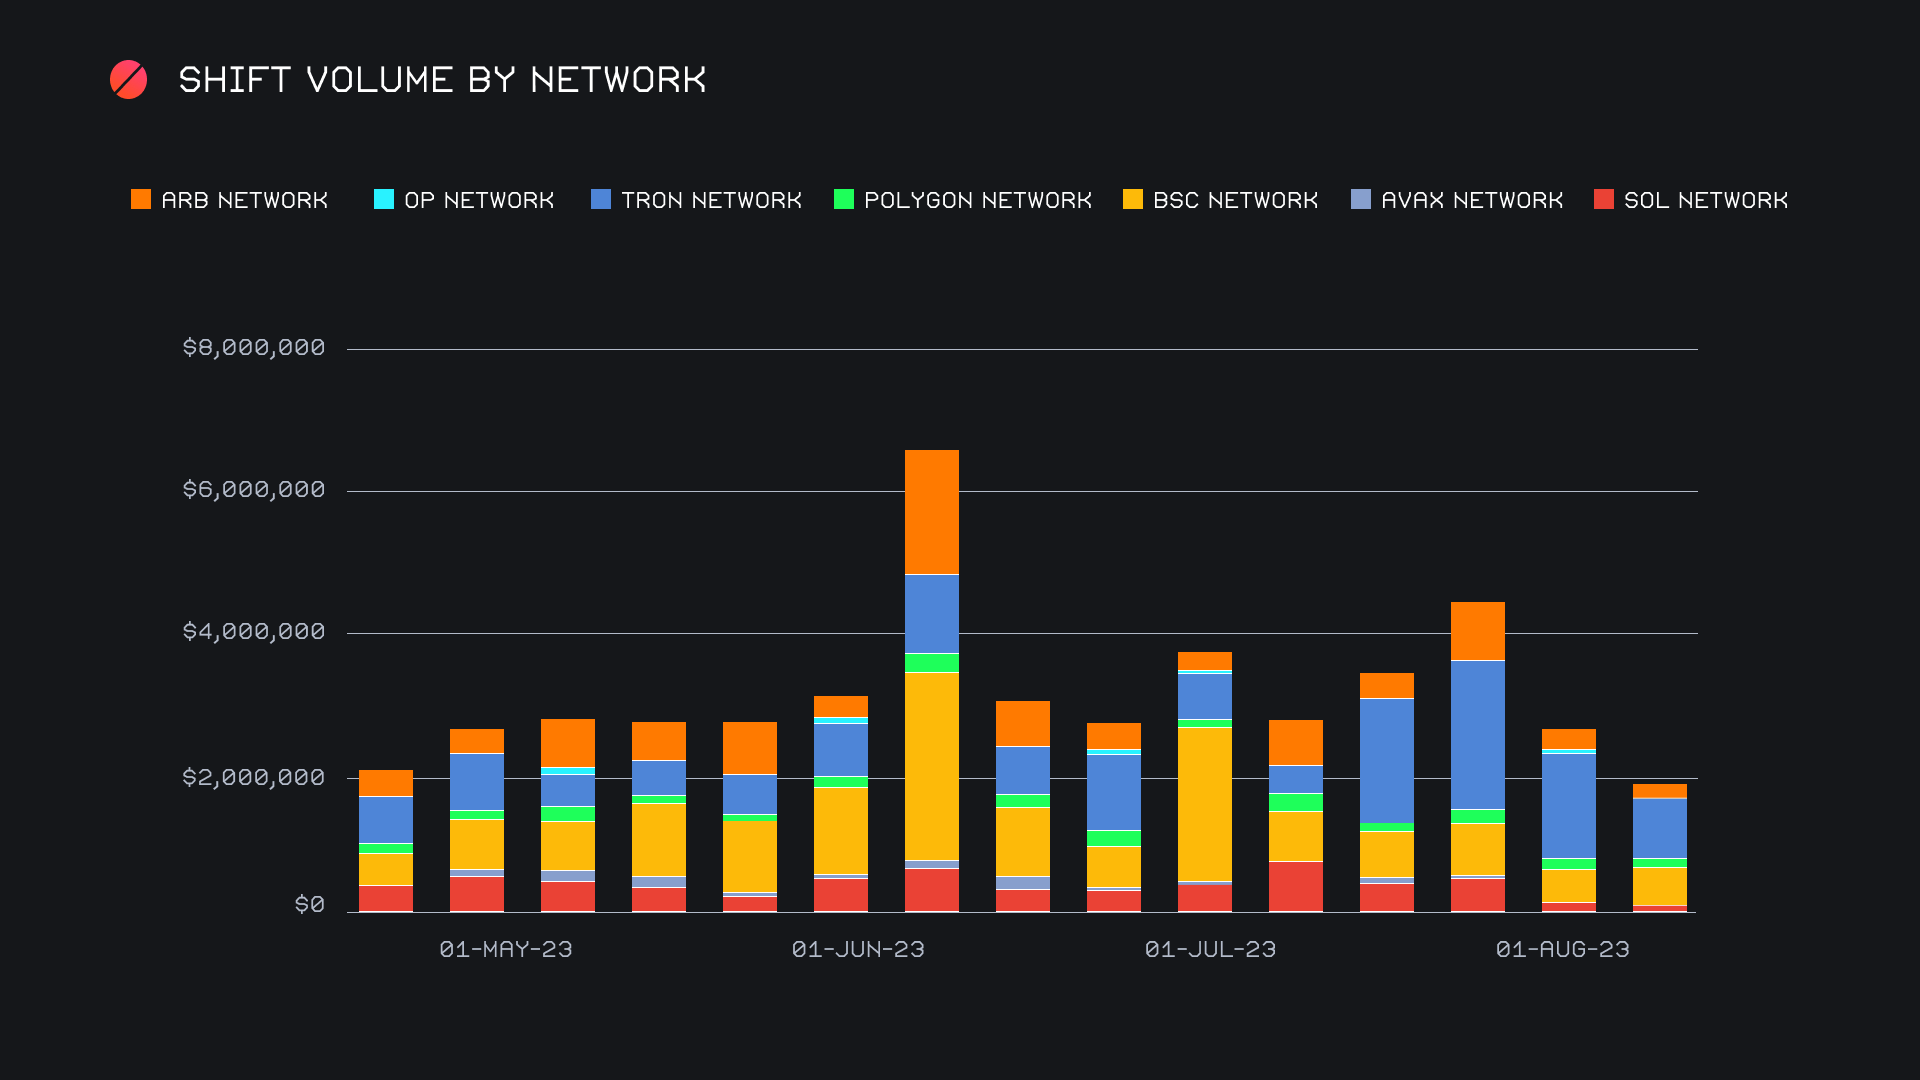Click the 01-MAY-23 axis label

tap(506, 949)
